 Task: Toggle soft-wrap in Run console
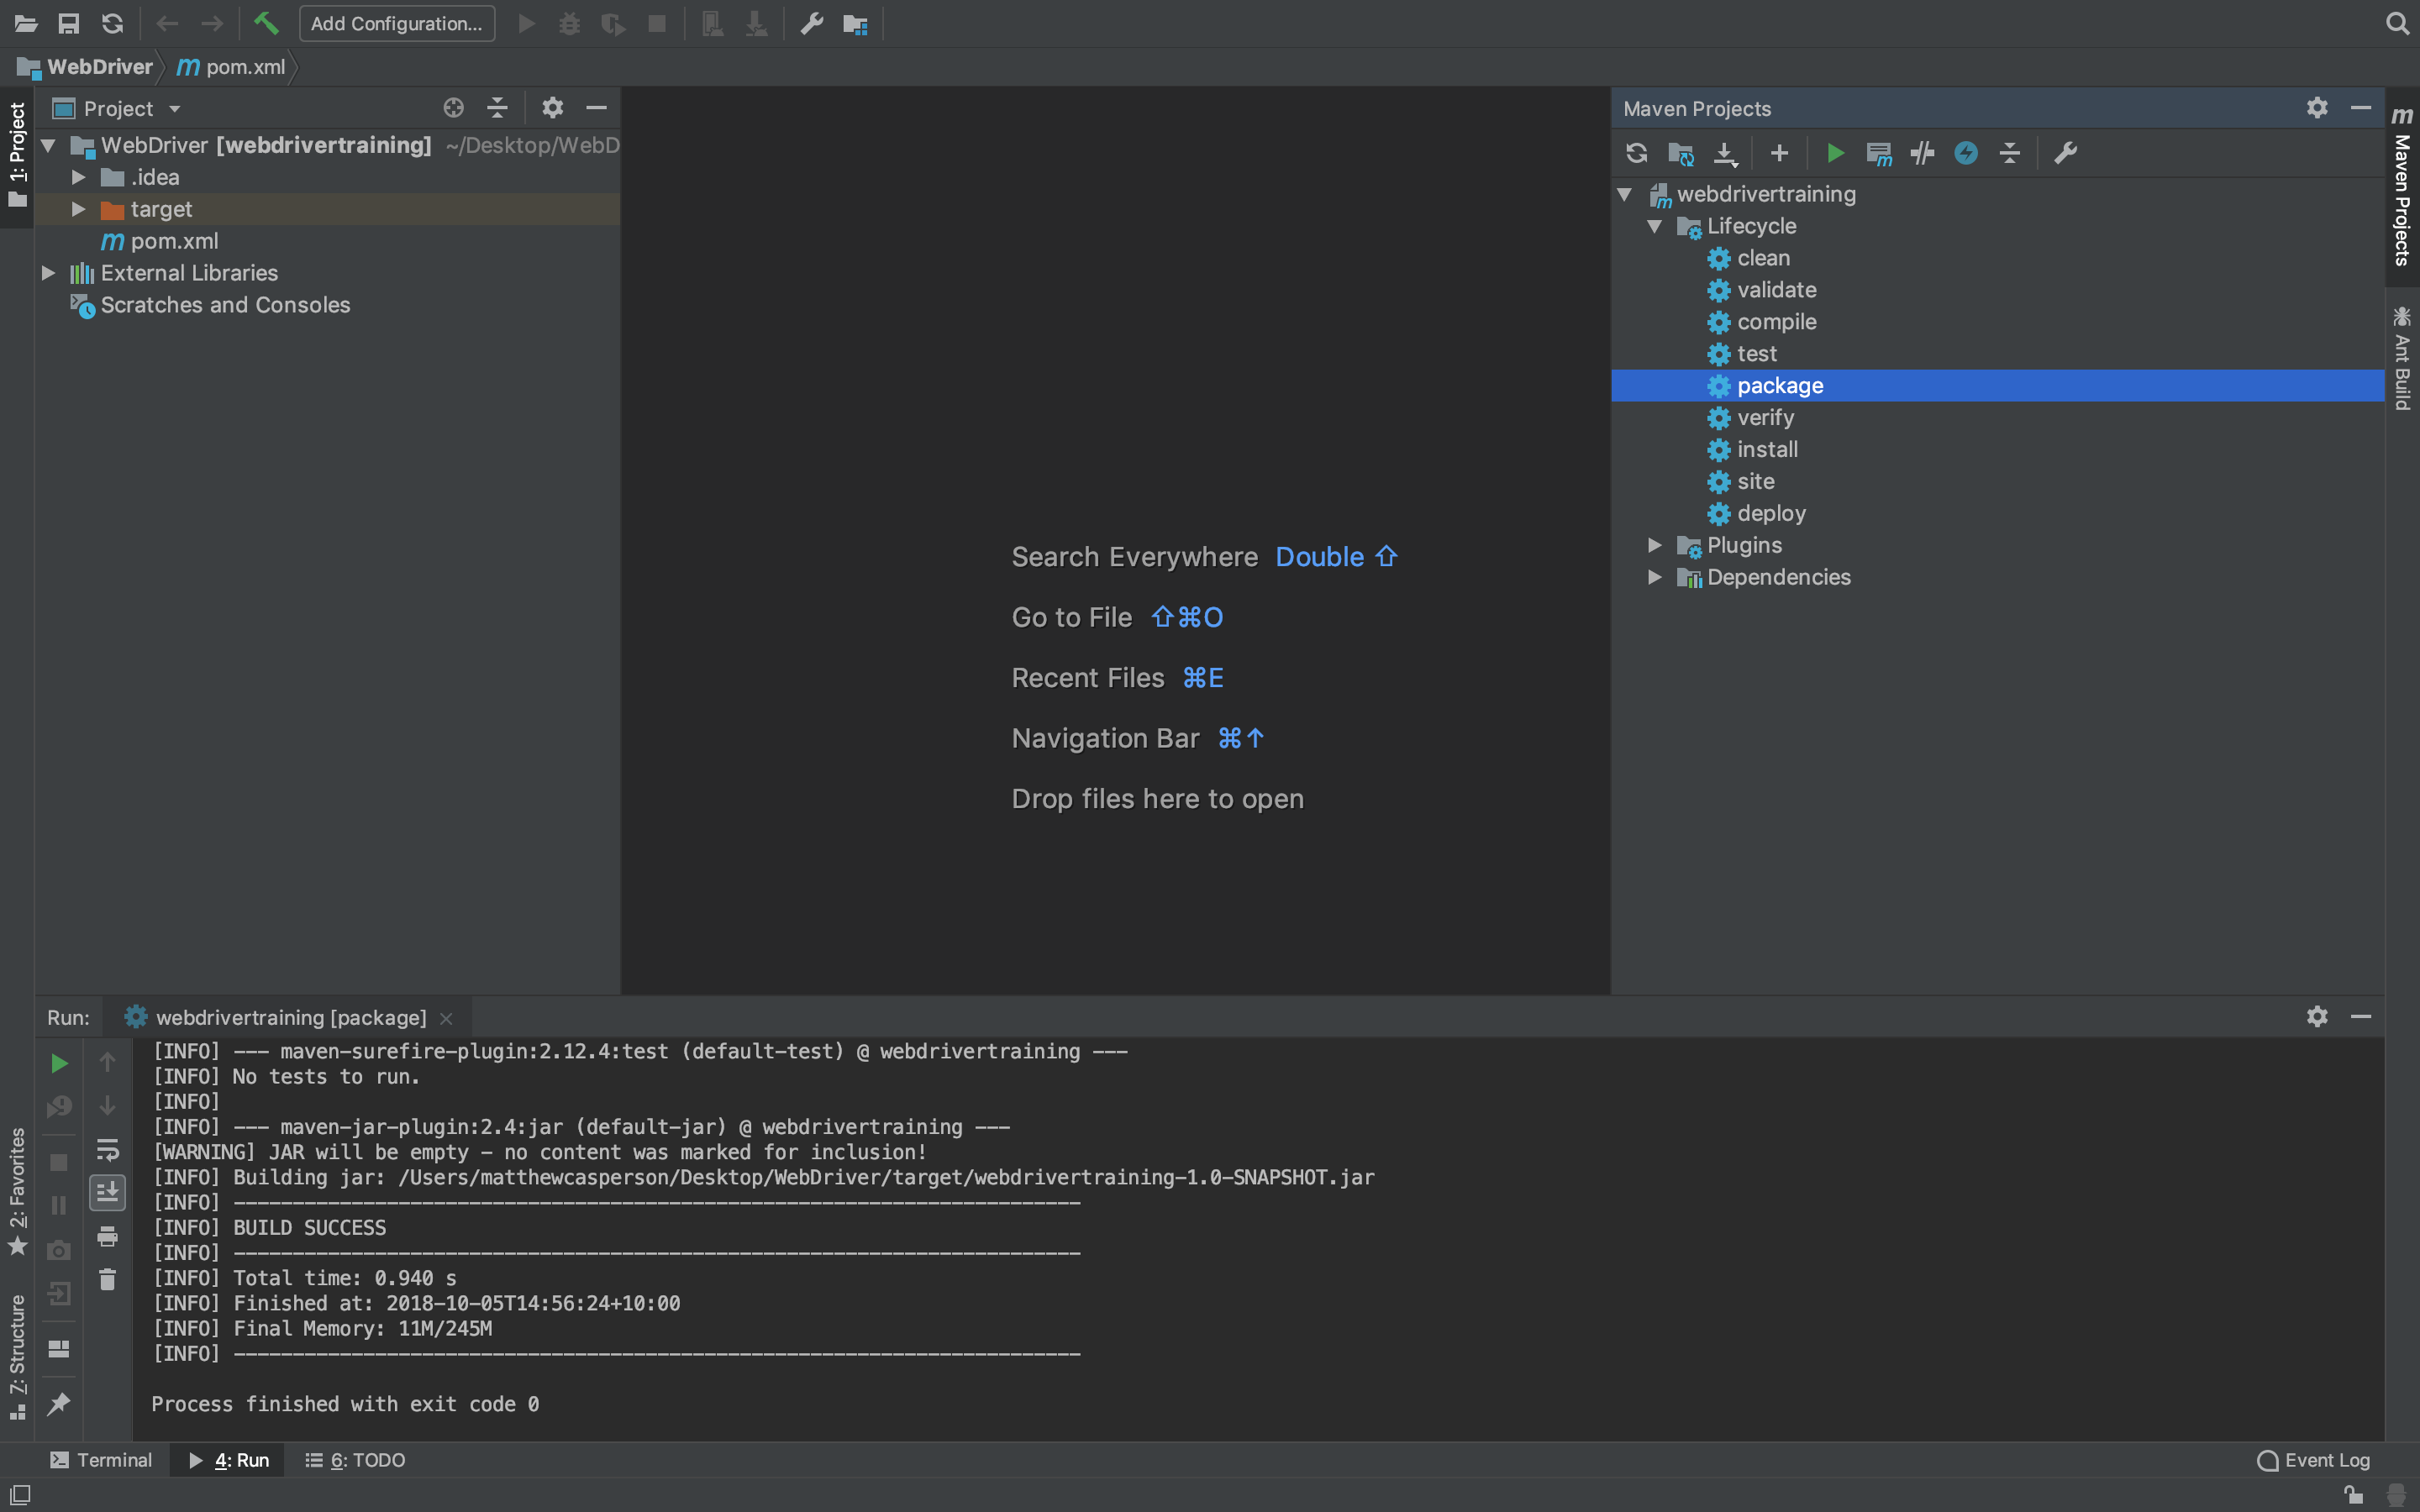point(107,1149)
